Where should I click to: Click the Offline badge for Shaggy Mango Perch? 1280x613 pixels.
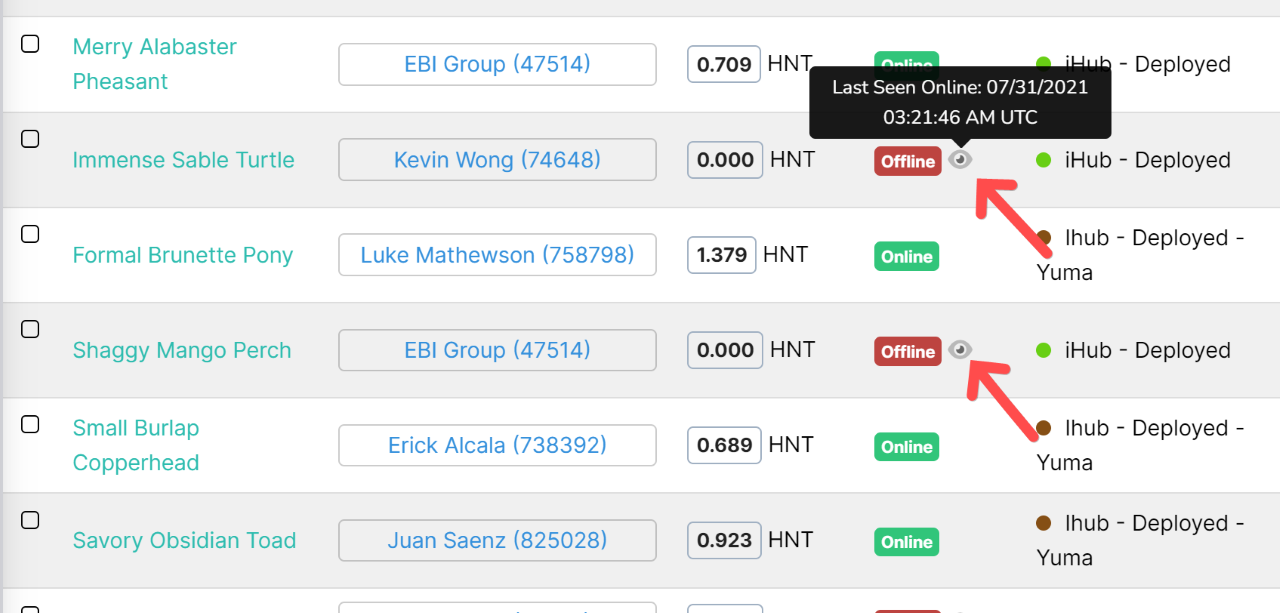click(908, 351)
